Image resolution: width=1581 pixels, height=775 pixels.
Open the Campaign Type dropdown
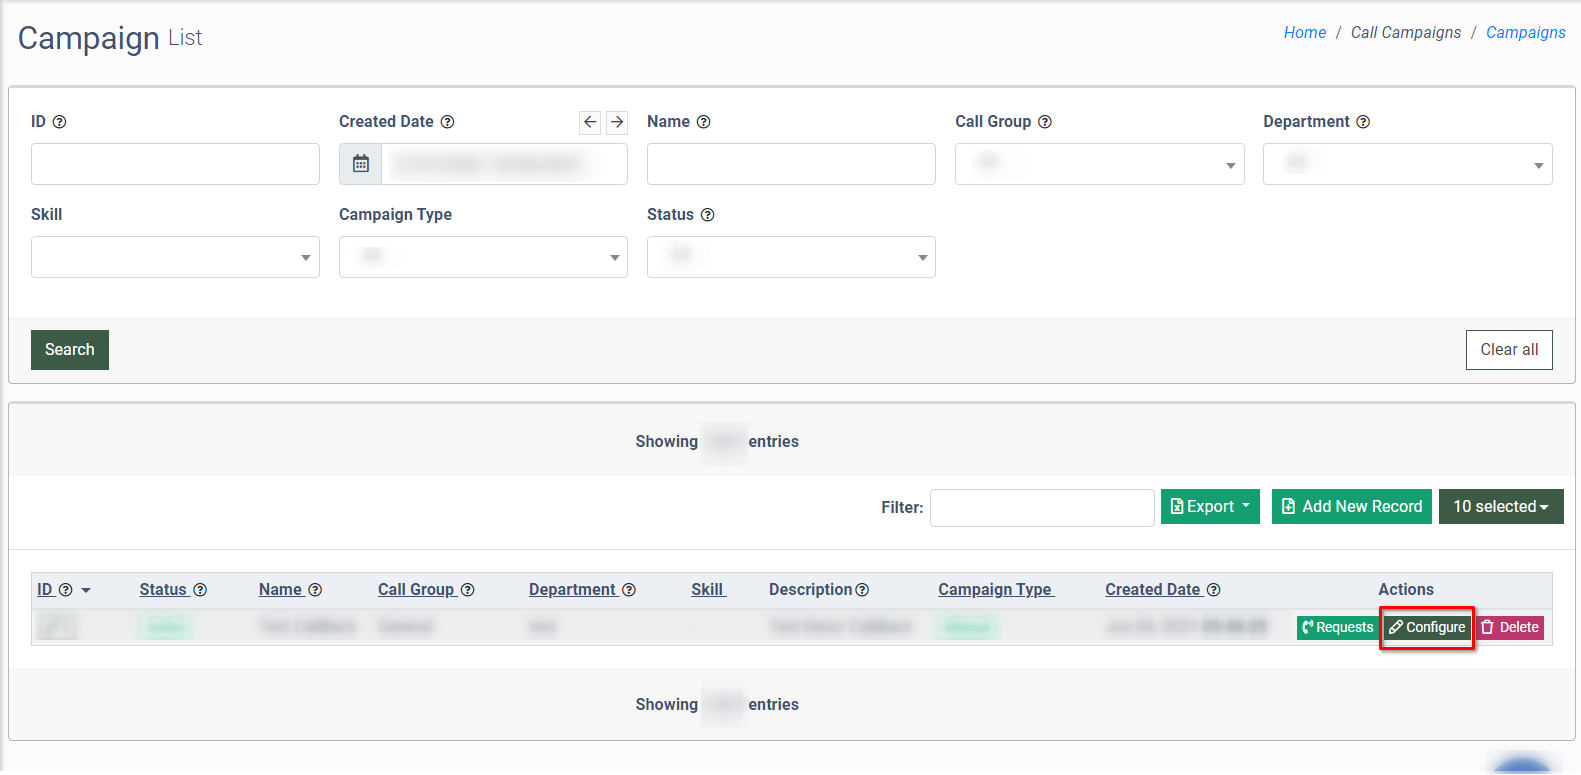[483, 257]
